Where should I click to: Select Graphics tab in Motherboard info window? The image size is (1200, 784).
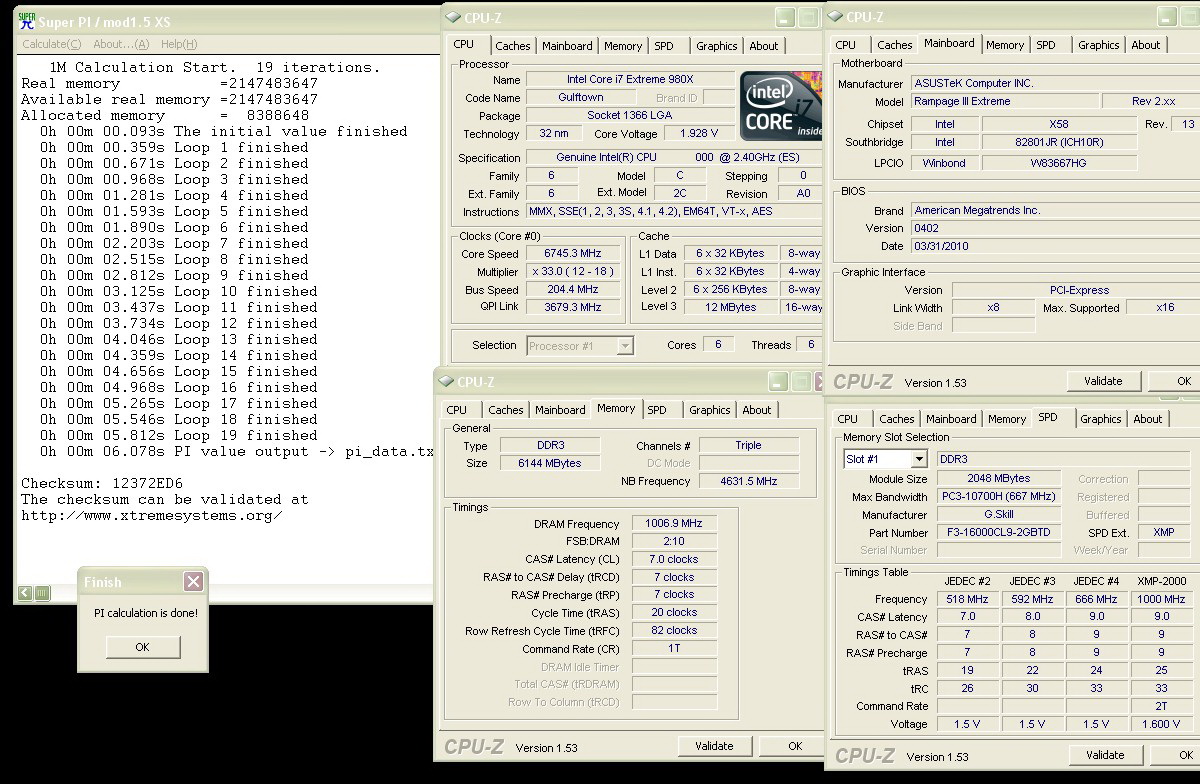tap(1098, 45)
